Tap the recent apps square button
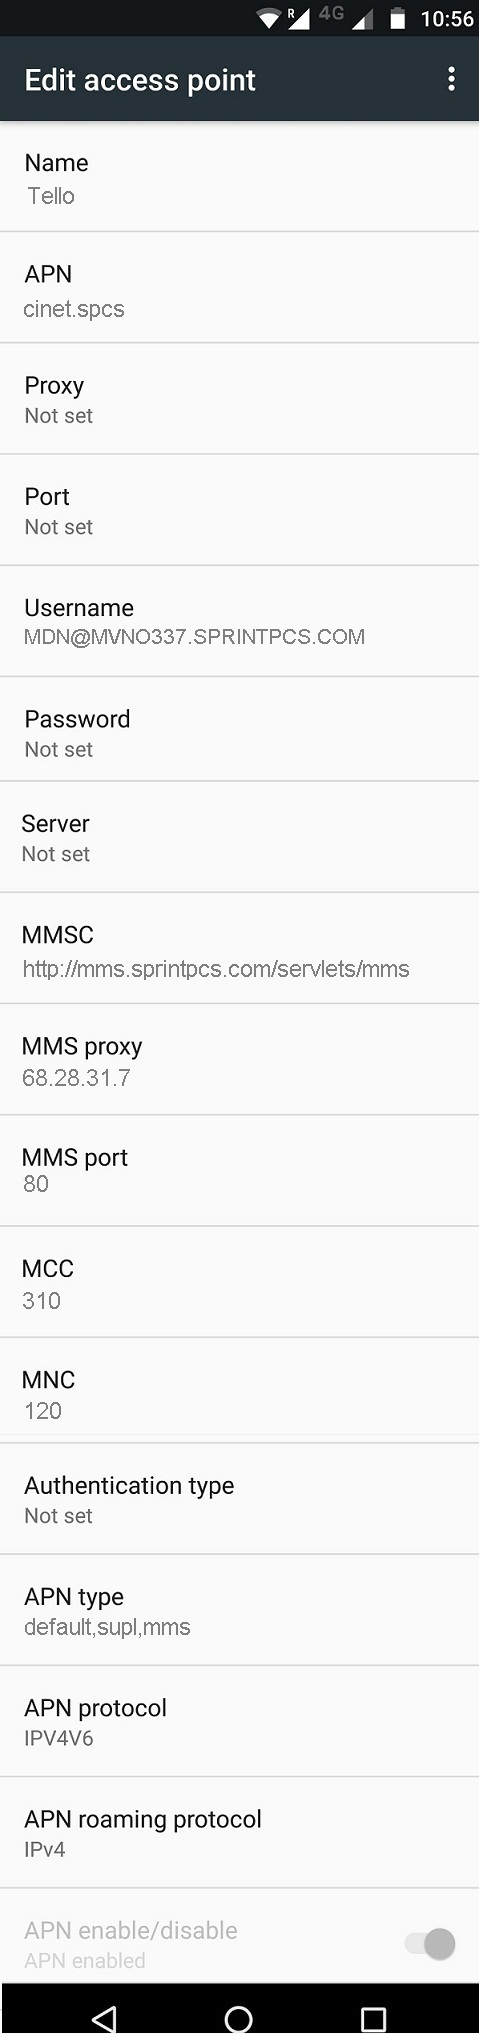479x2034 pixels. (x=374, y=2018)
